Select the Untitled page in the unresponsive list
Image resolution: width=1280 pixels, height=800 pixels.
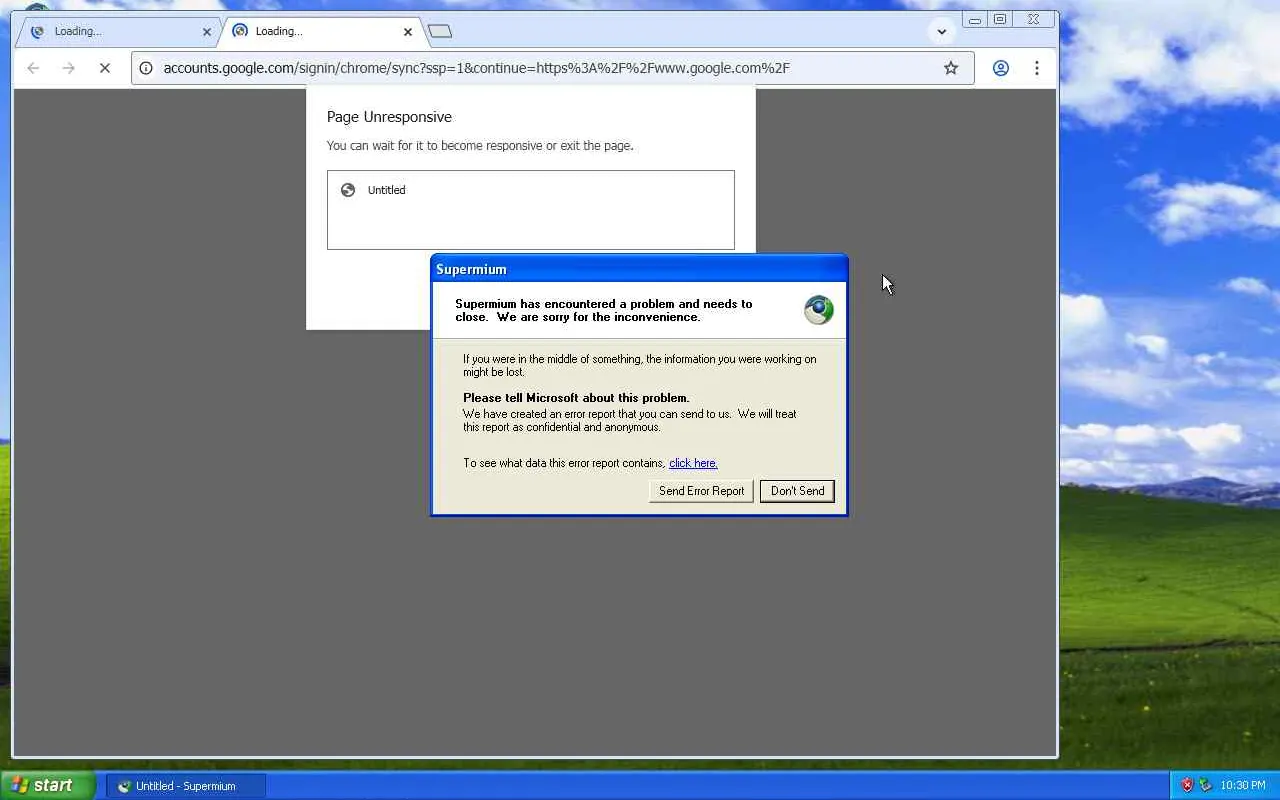pos(530,190)
